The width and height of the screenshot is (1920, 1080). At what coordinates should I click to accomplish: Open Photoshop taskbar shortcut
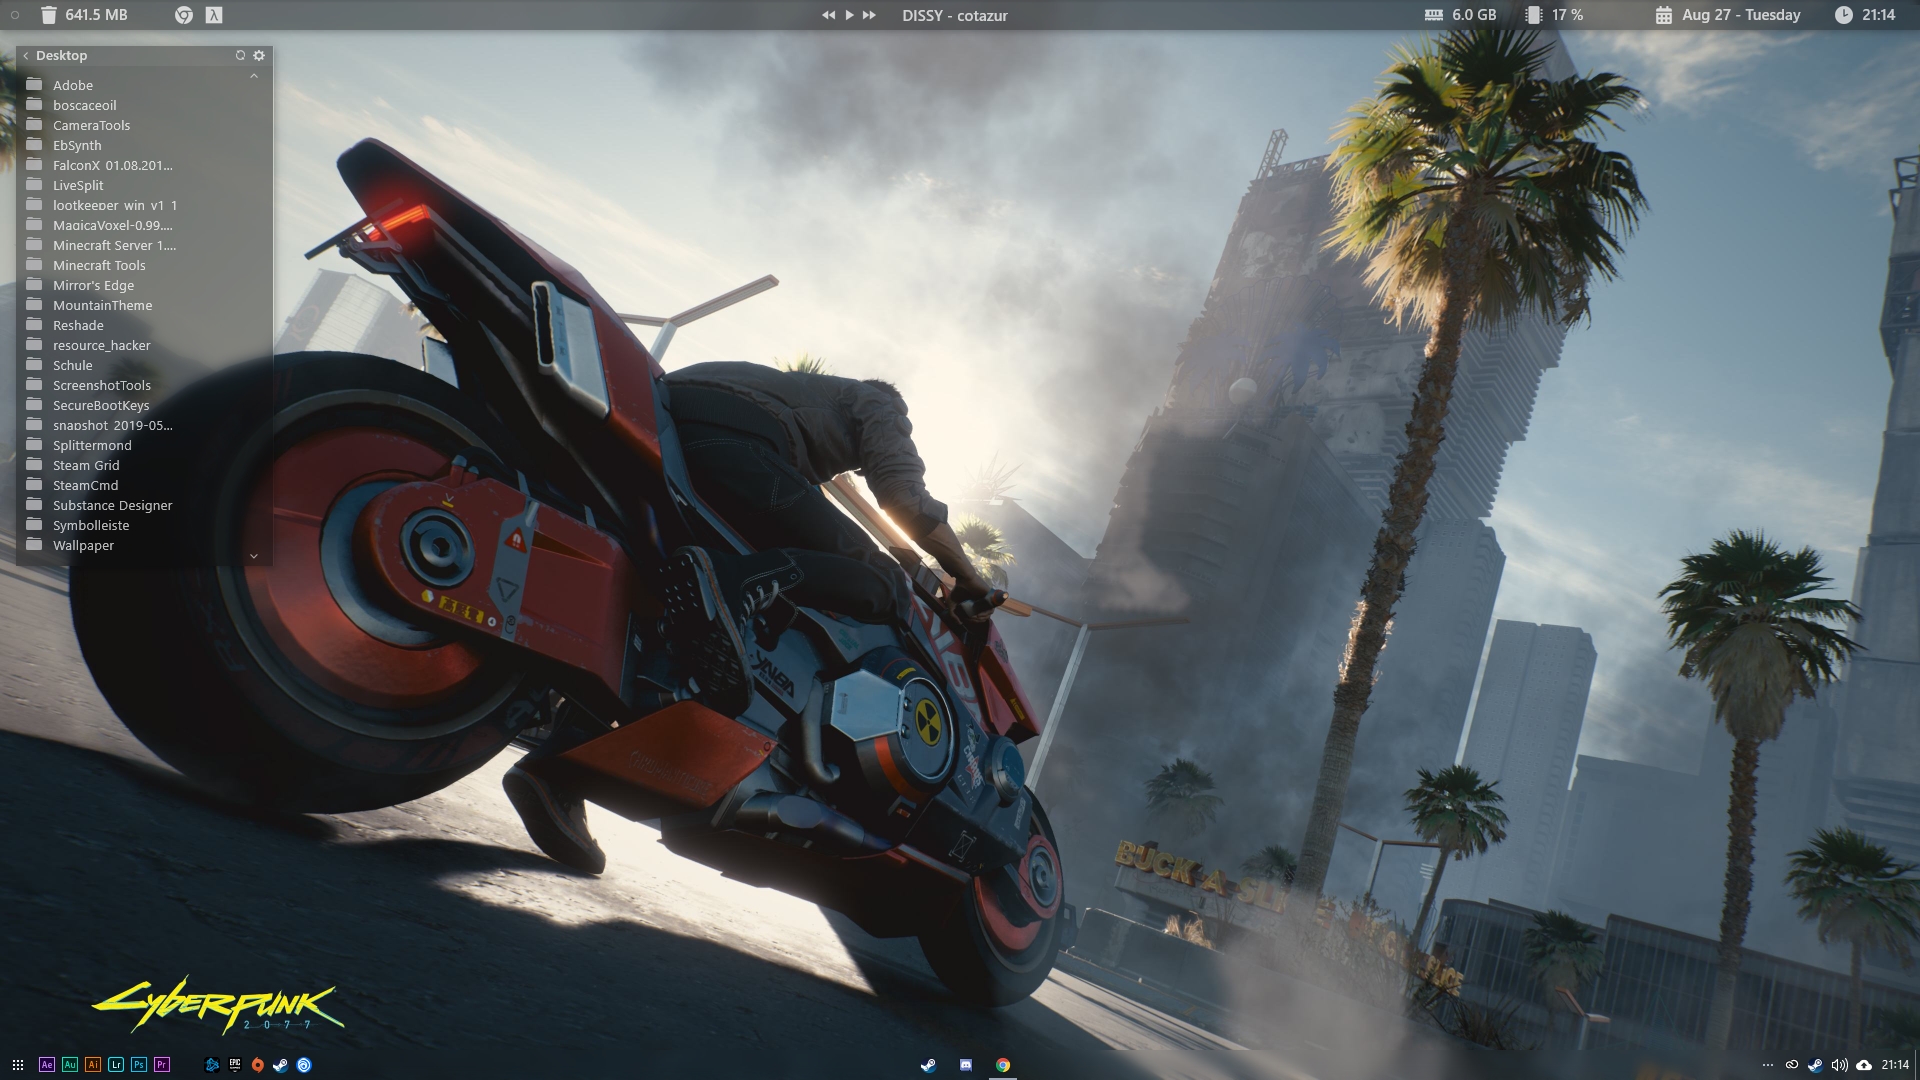tap(139, 1065)
